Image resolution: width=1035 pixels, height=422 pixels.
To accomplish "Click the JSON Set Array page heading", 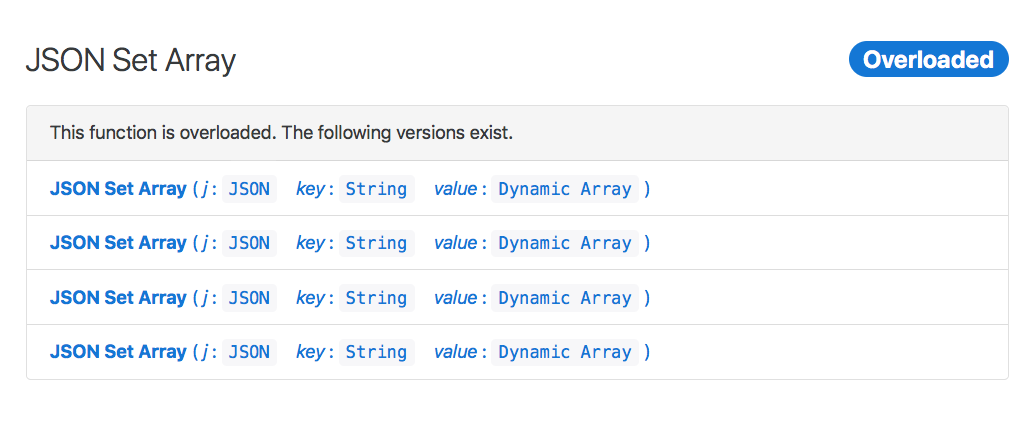I will (131, 61).
